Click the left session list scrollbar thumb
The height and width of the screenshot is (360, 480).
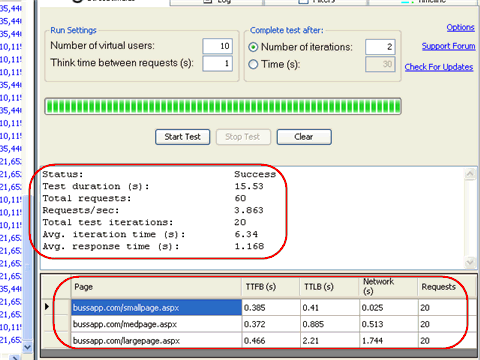click(27, 268)
